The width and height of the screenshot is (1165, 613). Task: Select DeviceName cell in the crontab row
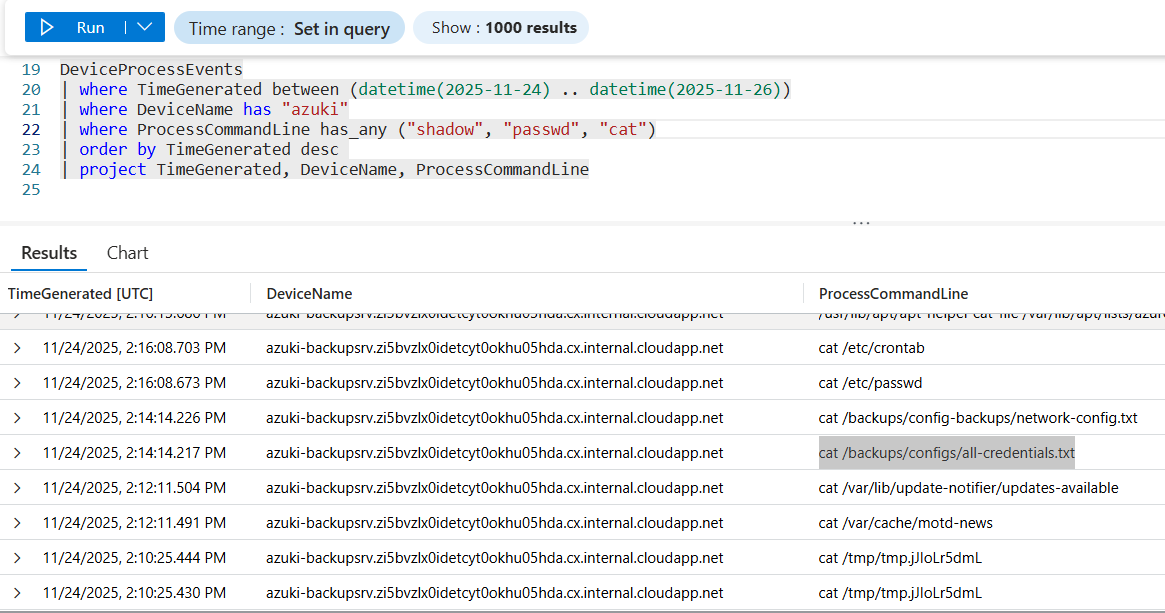point(495,348)
